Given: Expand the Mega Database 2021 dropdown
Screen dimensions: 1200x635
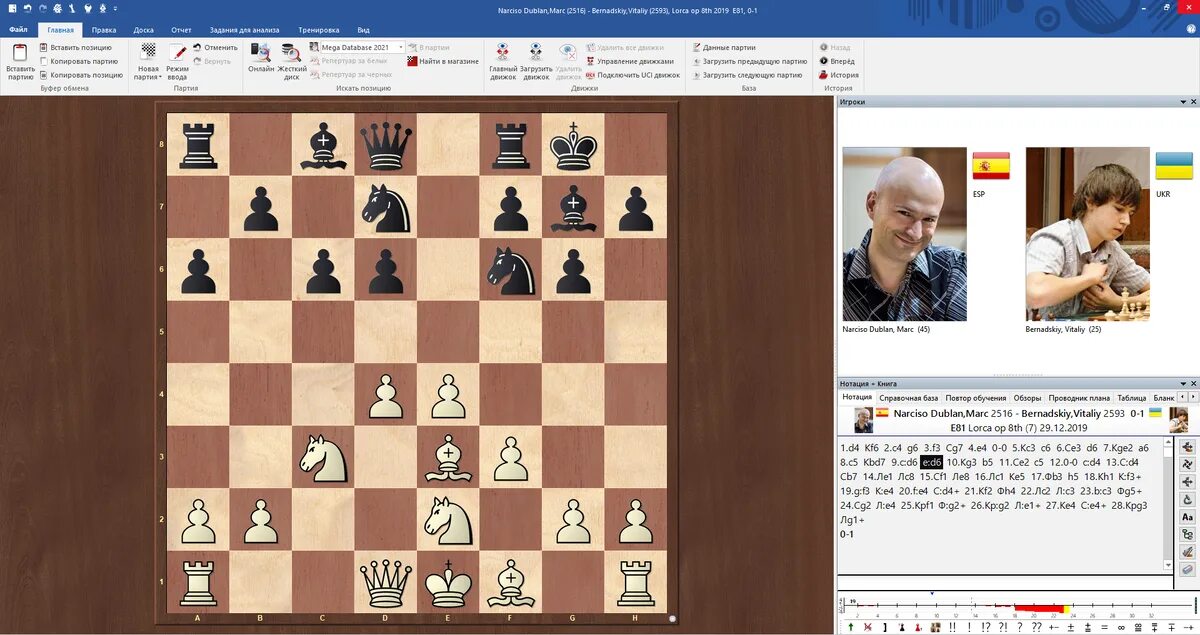Looking at the screenshot, I should pos(402,47).
